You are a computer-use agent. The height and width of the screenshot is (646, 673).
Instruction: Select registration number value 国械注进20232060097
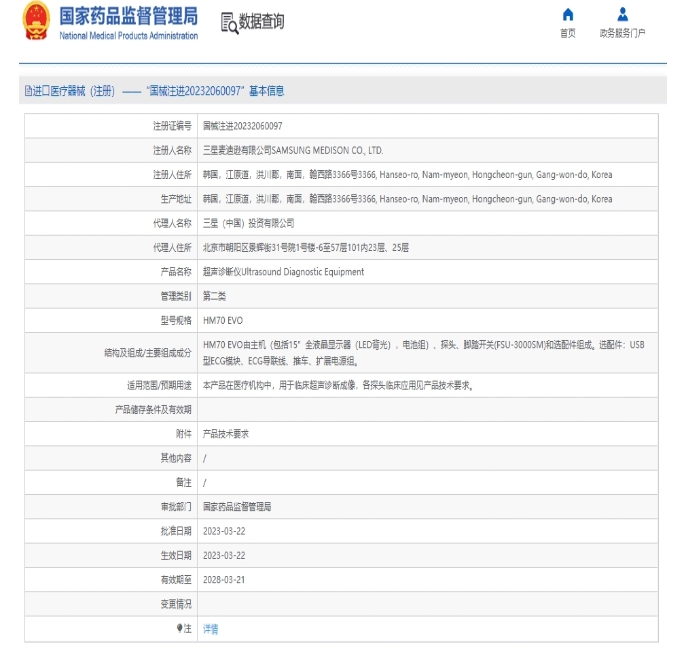(243, 126)
